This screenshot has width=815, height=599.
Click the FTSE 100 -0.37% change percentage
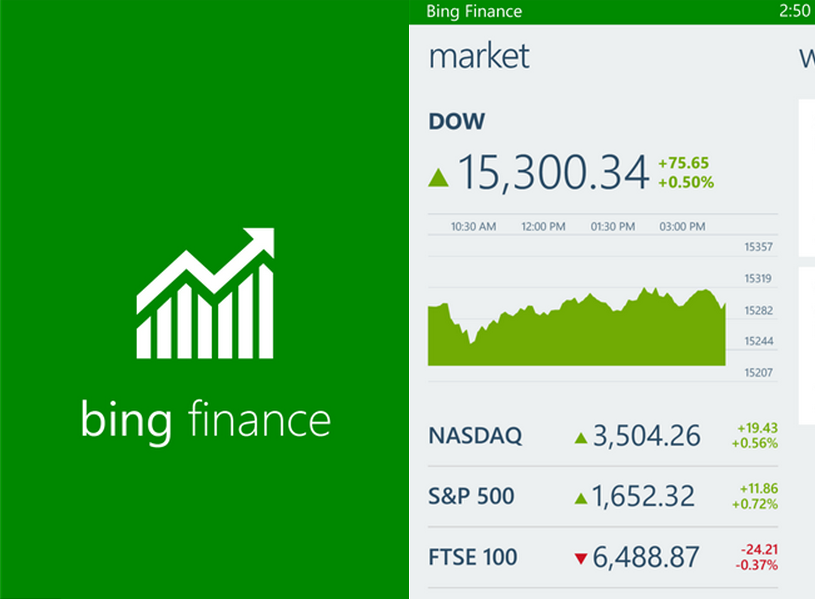755,565
